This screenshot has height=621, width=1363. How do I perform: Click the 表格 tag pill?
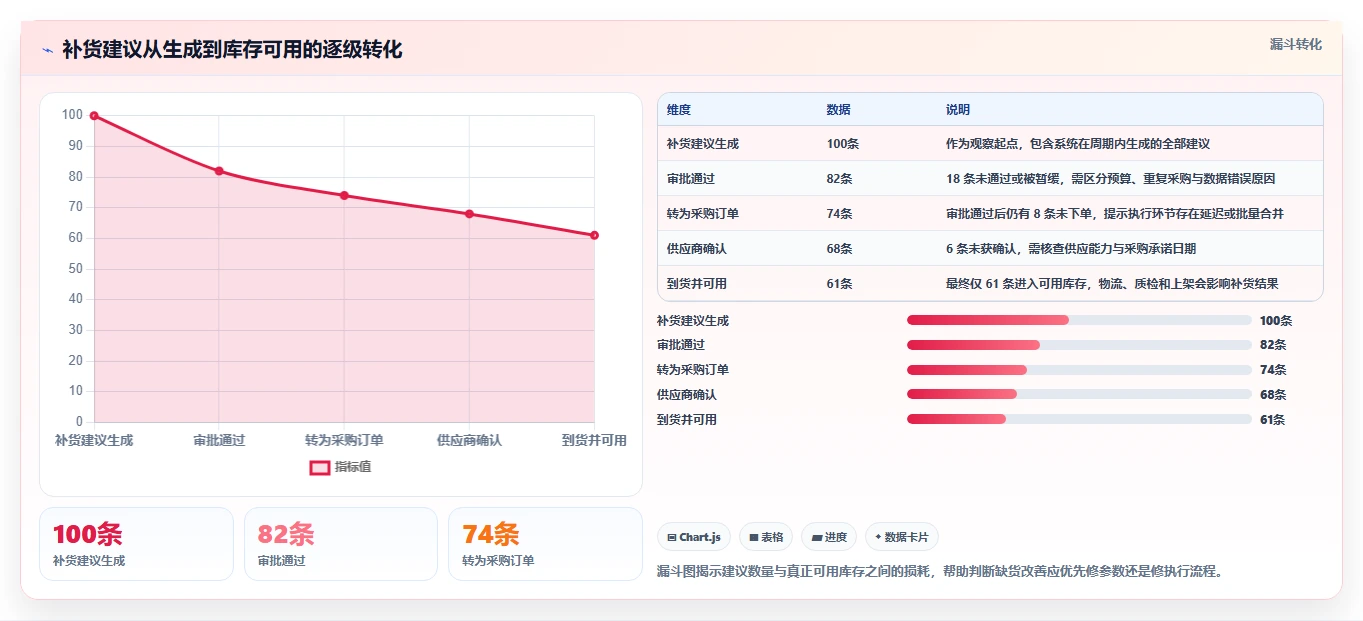coord(766,537)
